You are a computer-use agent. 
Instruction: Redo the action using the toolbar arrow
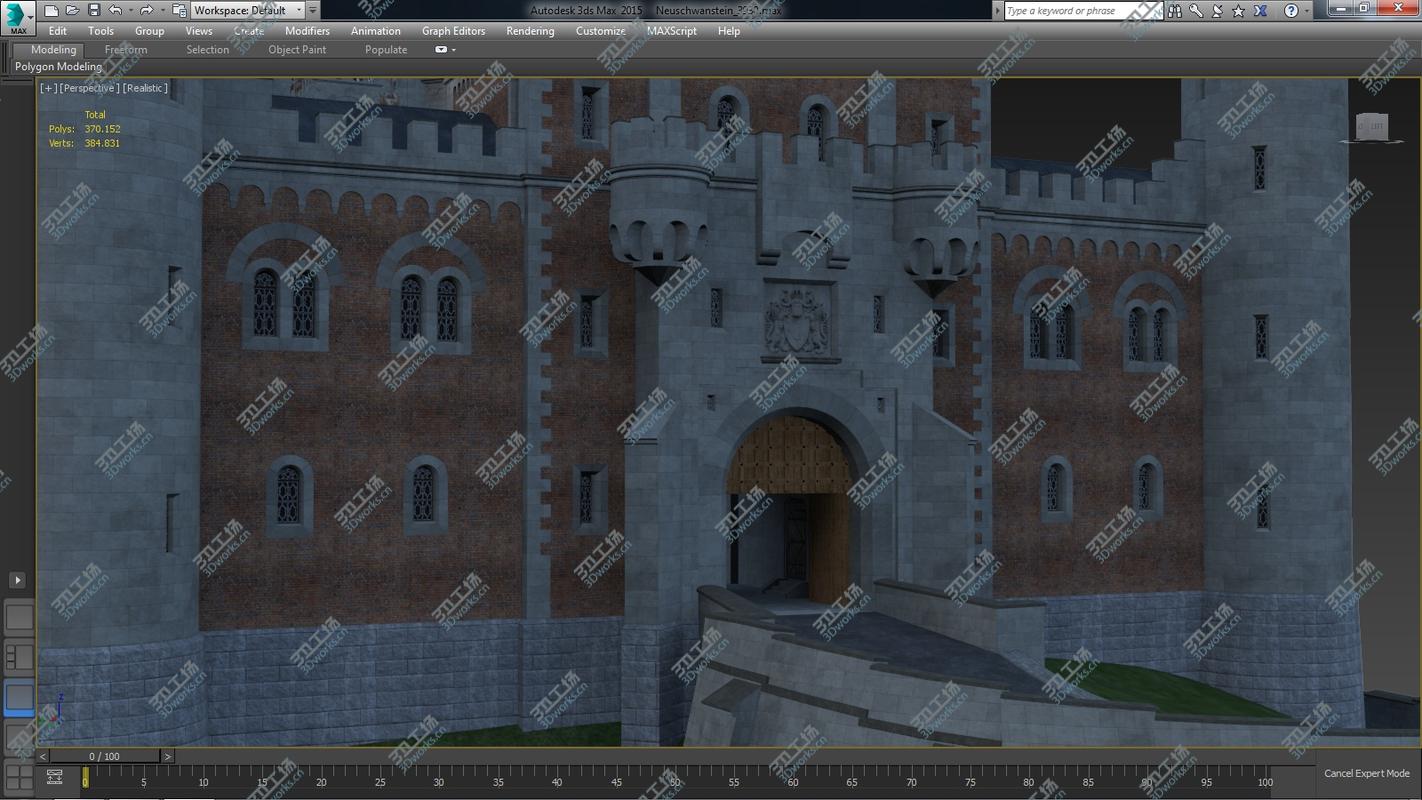pyautogui.click(x=146, y=10)
